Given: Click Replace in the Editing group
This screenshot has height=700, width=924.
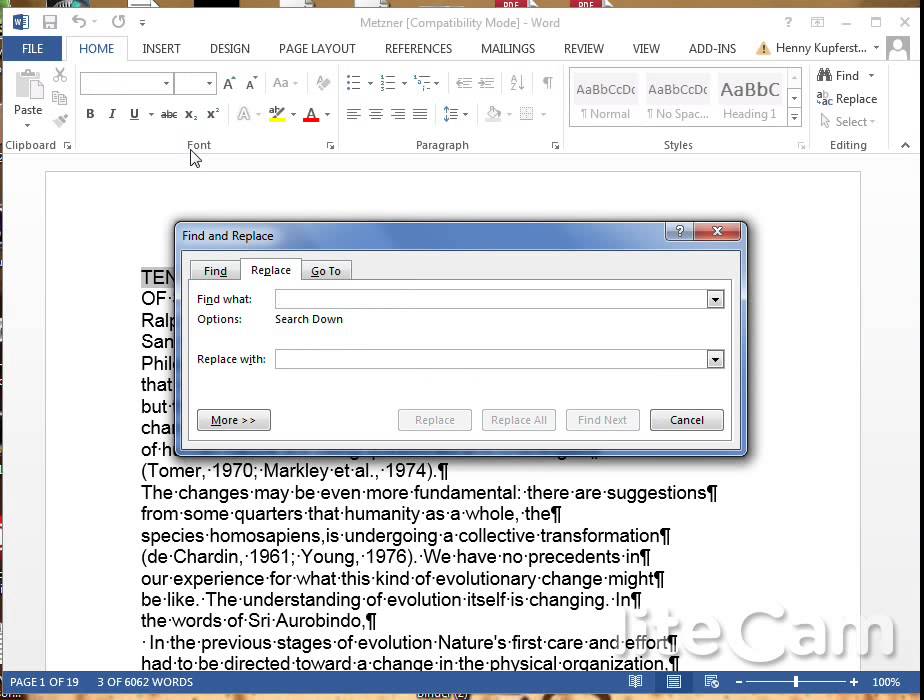Looking at the screenshot, I should click(847, 98).
